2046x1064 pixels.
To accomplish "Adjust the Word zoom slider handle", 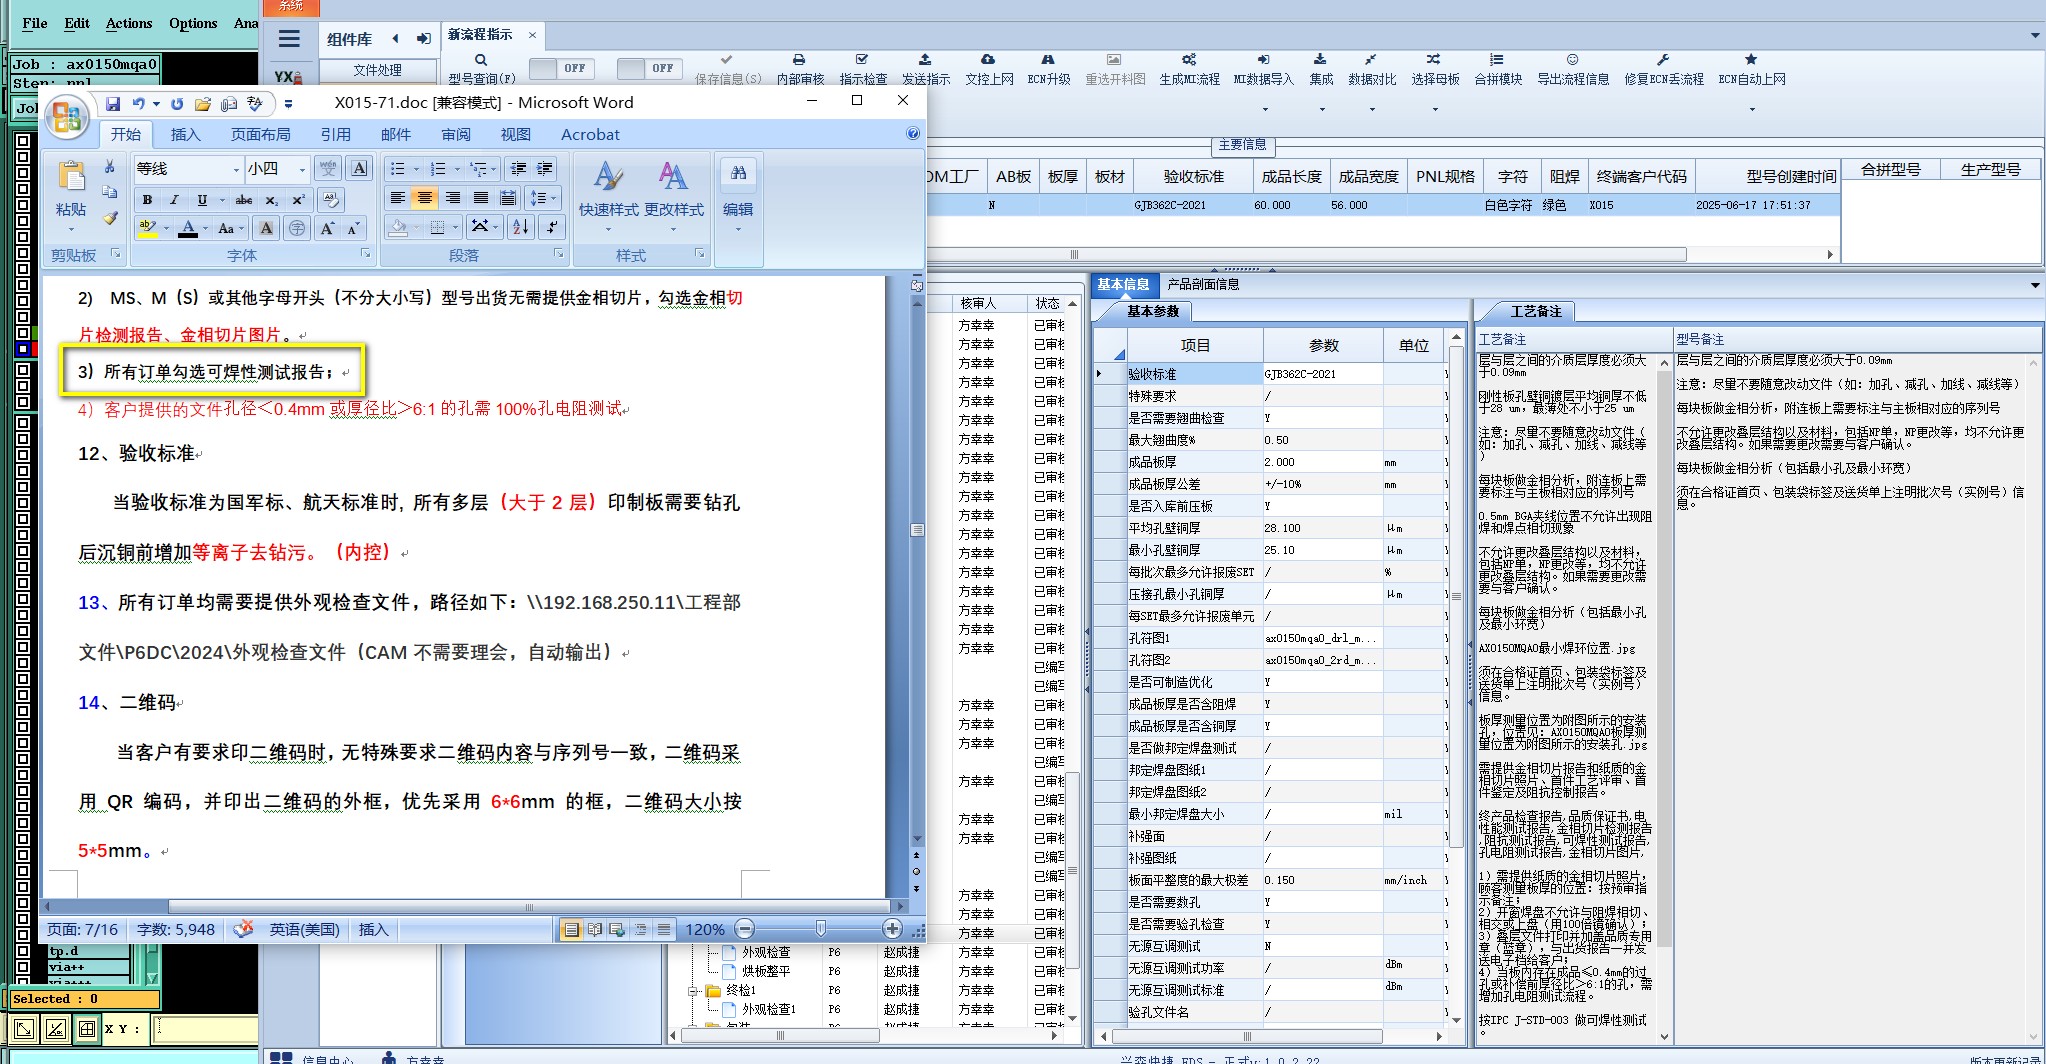I will pos(820,929).
